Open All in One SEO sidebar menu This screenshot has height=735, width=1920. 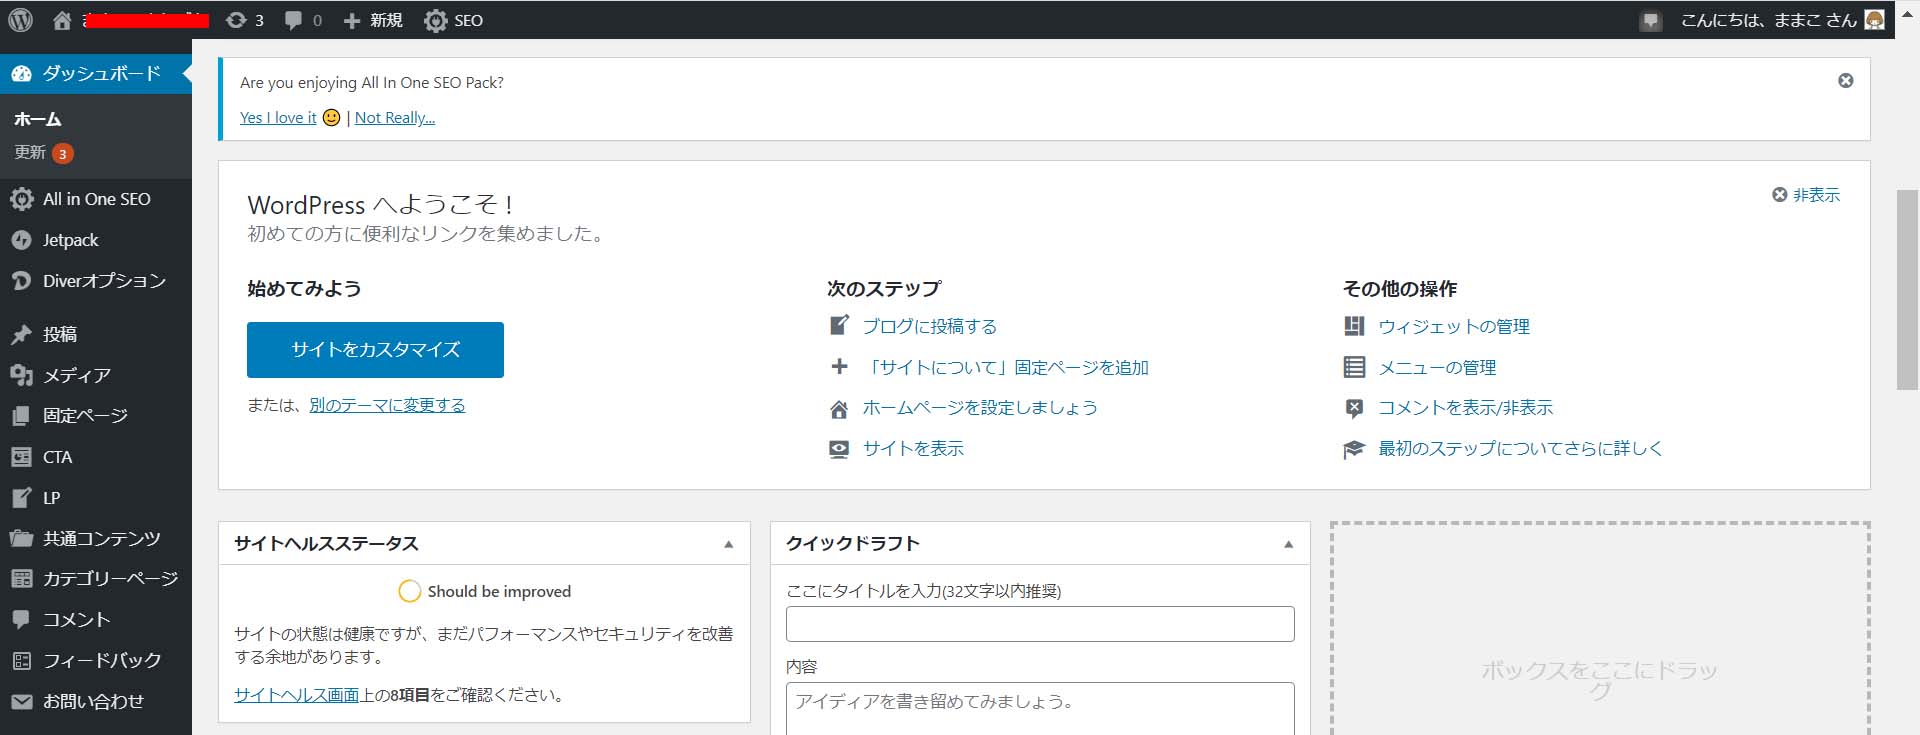96,199
